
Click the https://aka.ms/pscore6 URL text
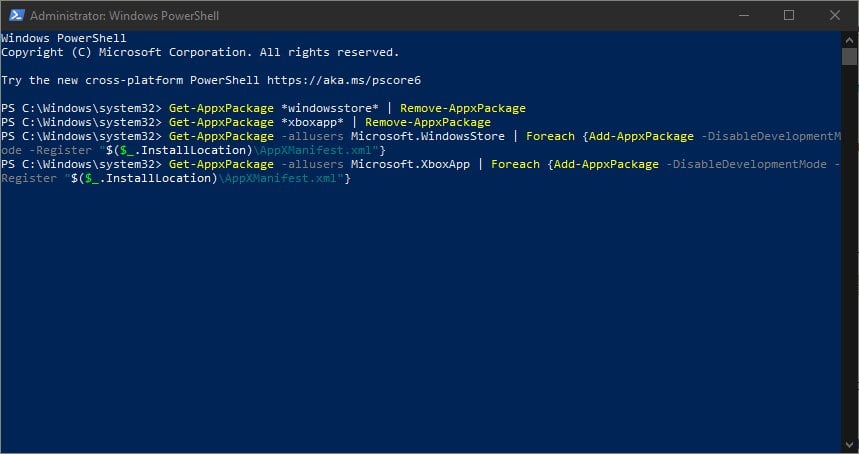[344, 80]
